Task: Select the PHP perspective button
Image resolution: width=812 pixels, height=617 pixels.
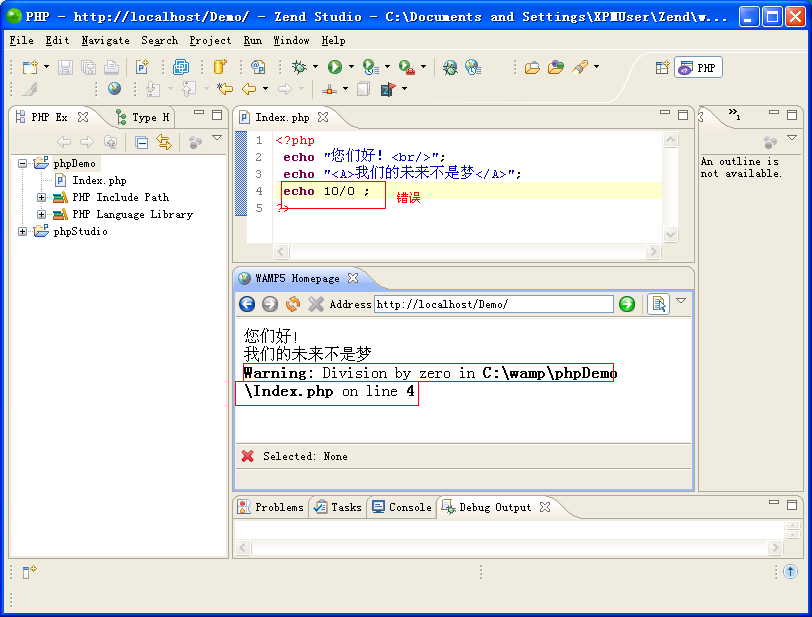Action: click(x=698, y=67)
